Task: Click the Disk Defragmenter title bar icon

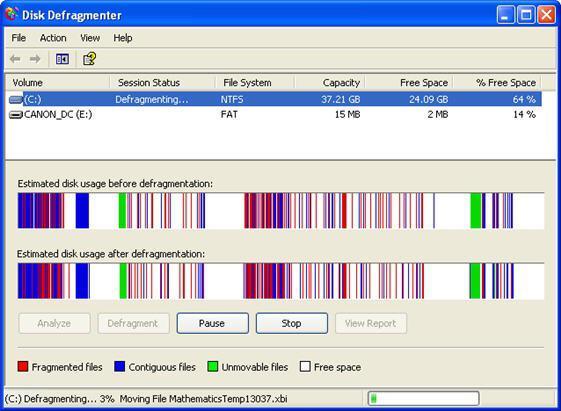Action: click(12, 14)
